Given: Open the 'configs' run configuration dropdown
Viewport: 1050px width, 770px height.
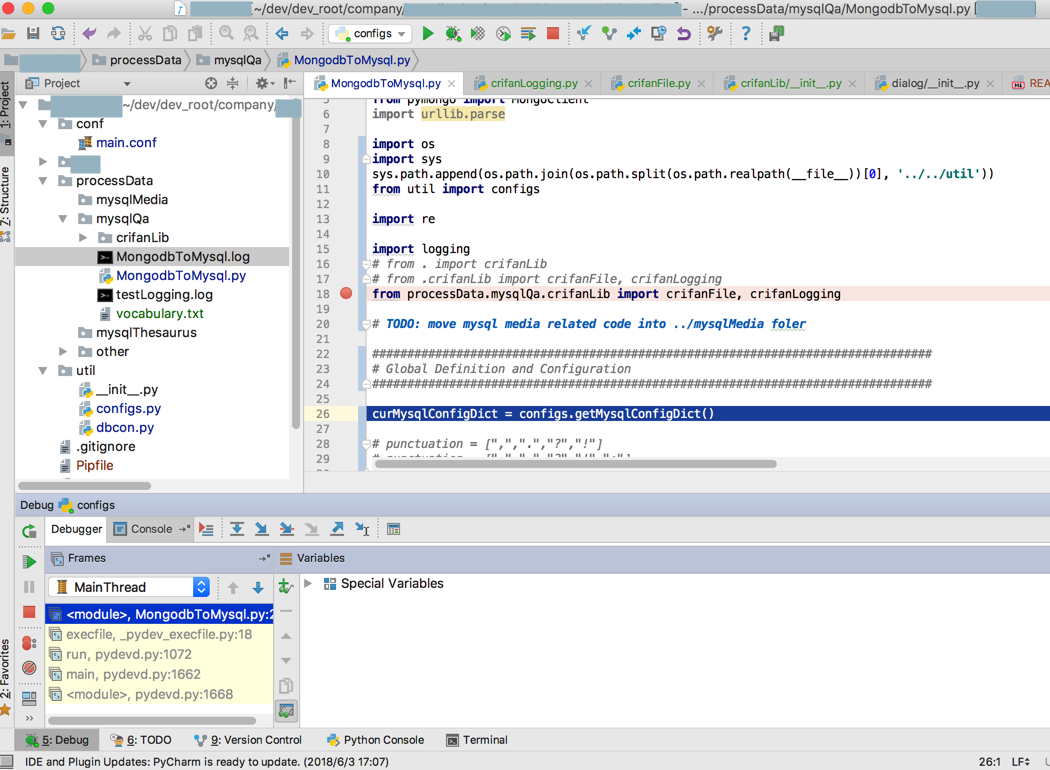Looking at the screenshot, I should tap(370, 33).
